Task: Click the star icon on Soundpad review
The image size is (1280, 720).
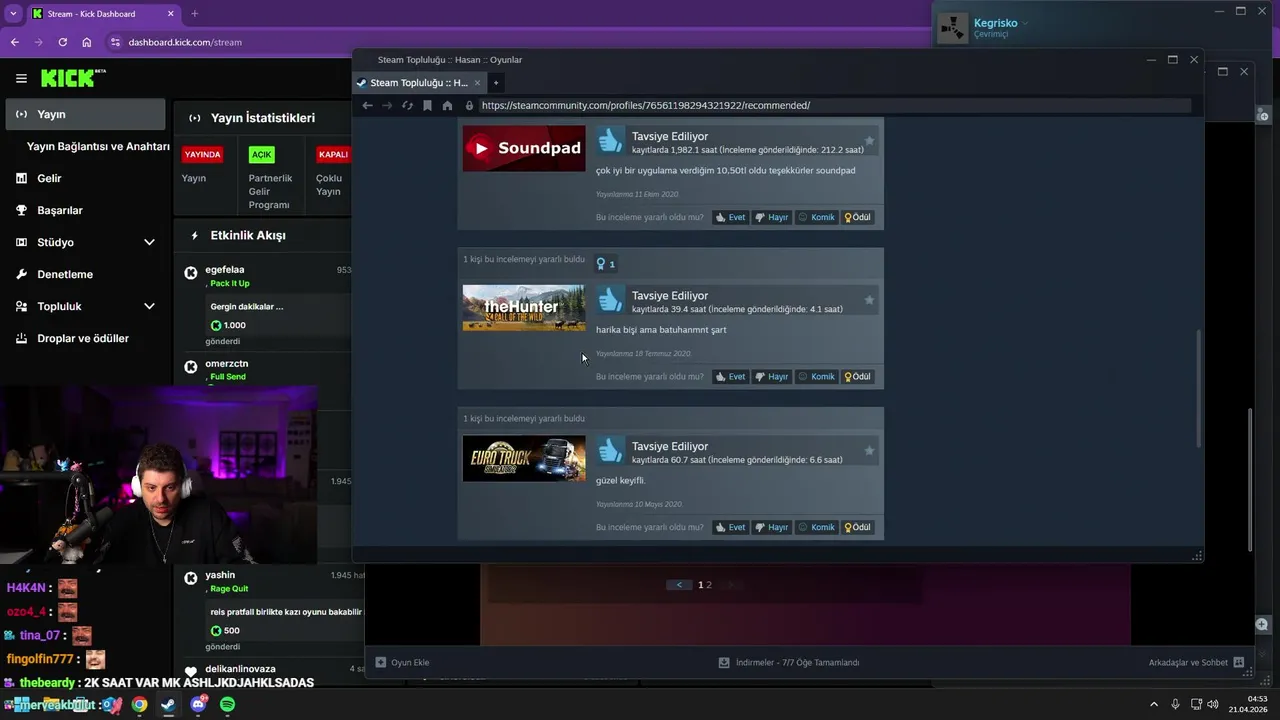Action: 869,141
